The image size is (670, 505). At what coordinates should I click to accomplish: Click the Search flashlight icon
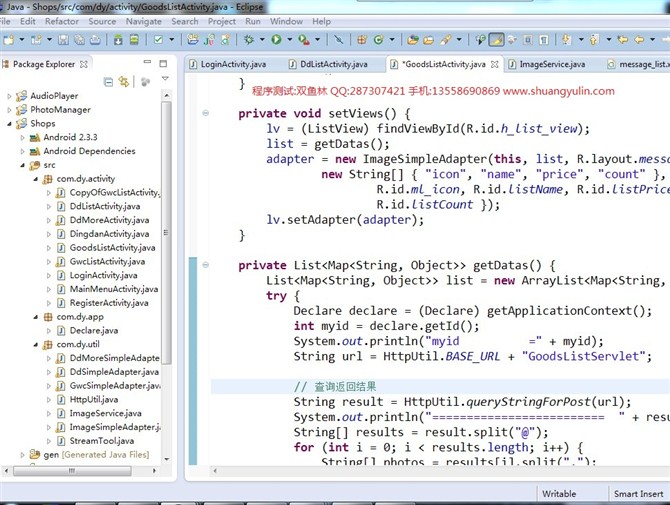pyautogui.click(x=446, y=40)
